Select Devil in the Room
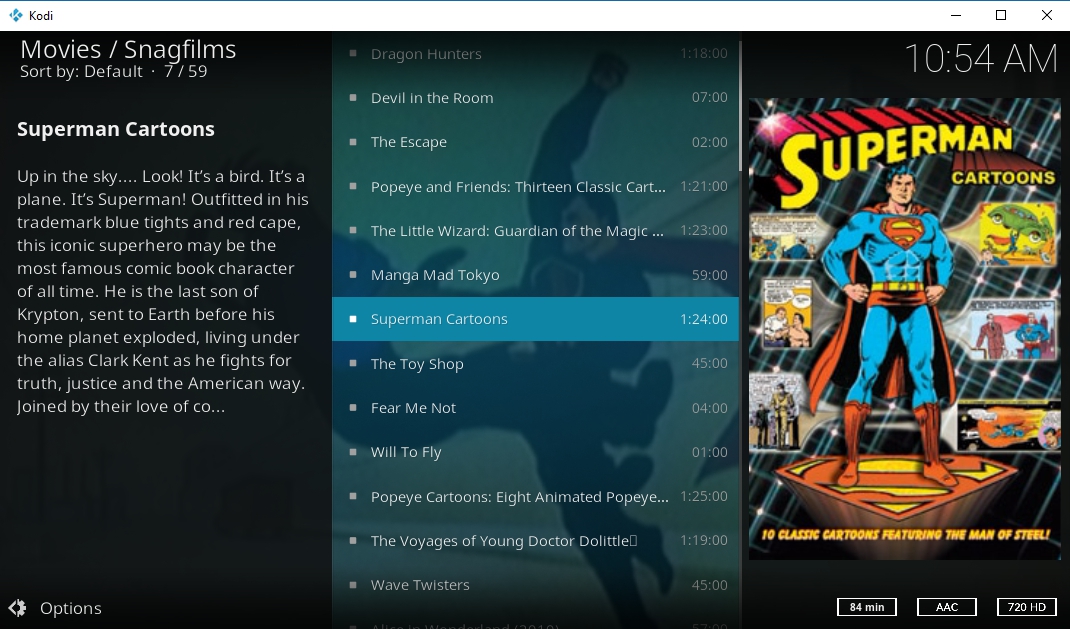The image size is (1070, 629). tap(535, 98)
